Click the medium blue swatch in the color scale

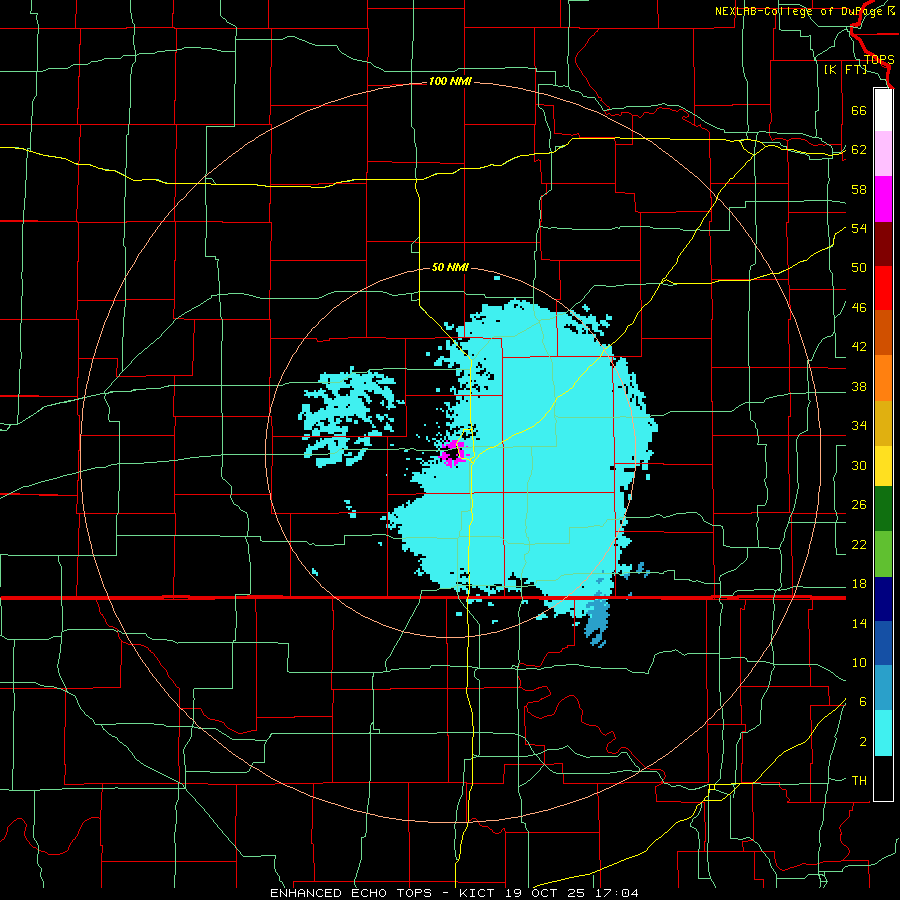tap(883, 643)
